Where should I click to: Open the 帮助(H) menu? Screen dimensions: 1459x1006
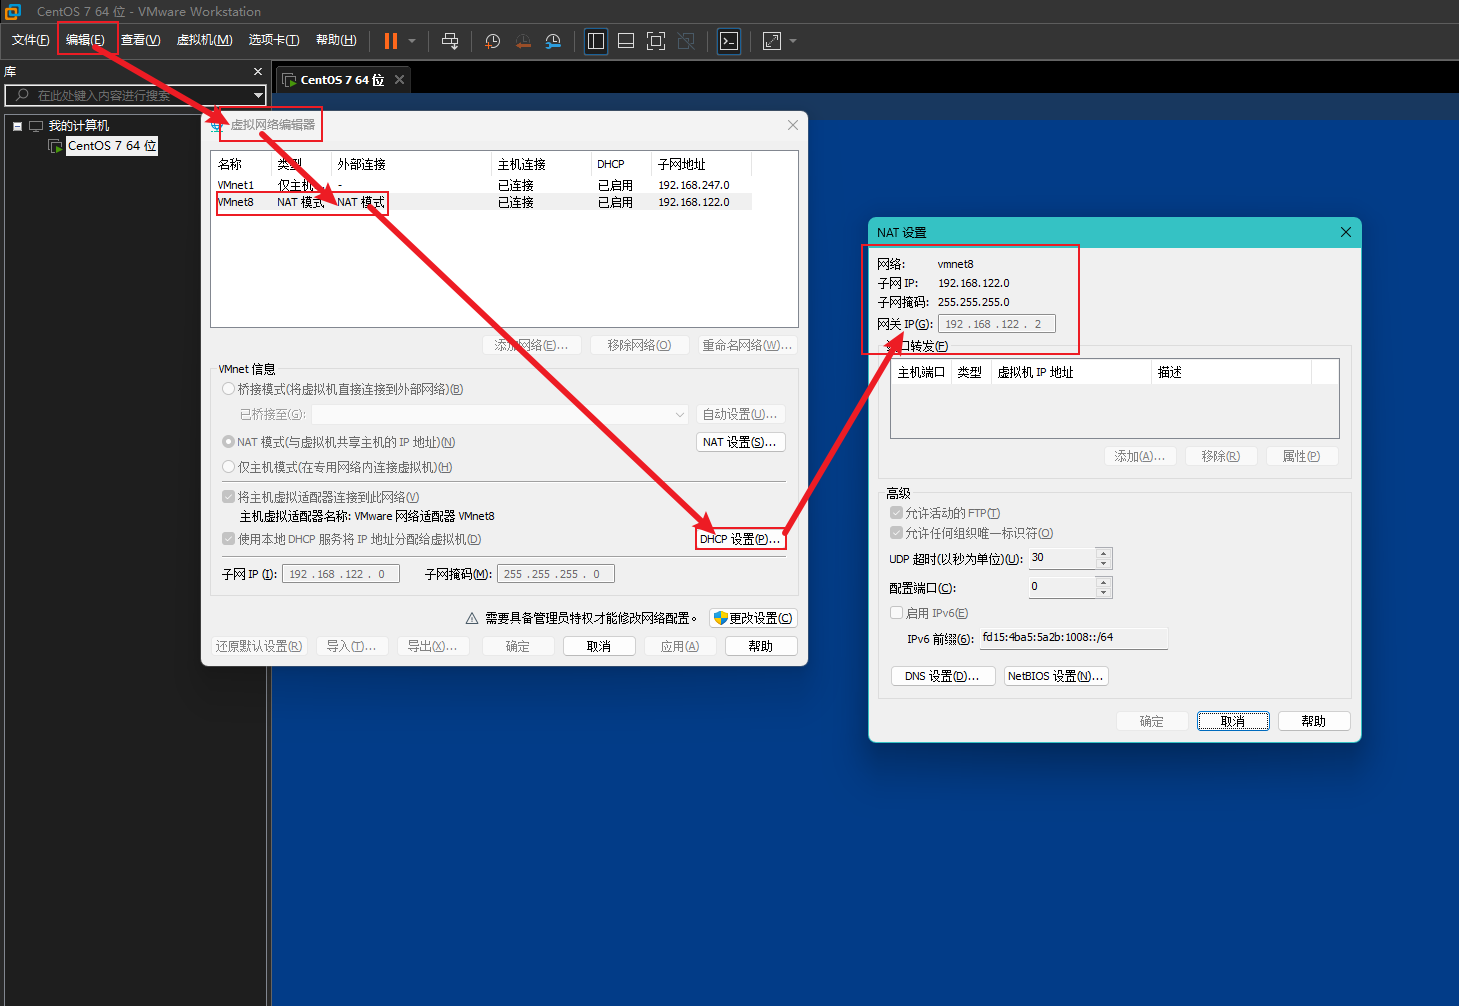tap(336, 40)
